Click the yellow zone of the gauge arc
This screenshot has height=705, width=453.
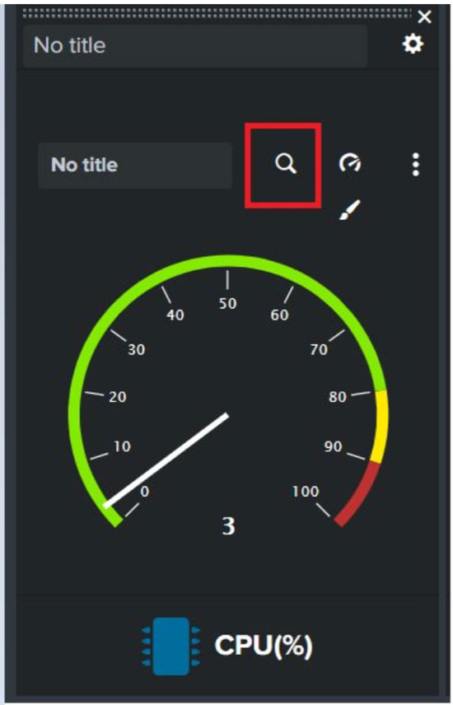click(x=379, y=426)
